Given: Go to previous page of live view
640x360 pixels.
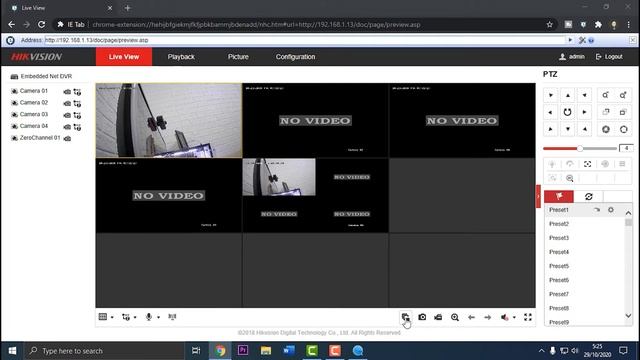Looking at the screenshot, I should point(471,317).
